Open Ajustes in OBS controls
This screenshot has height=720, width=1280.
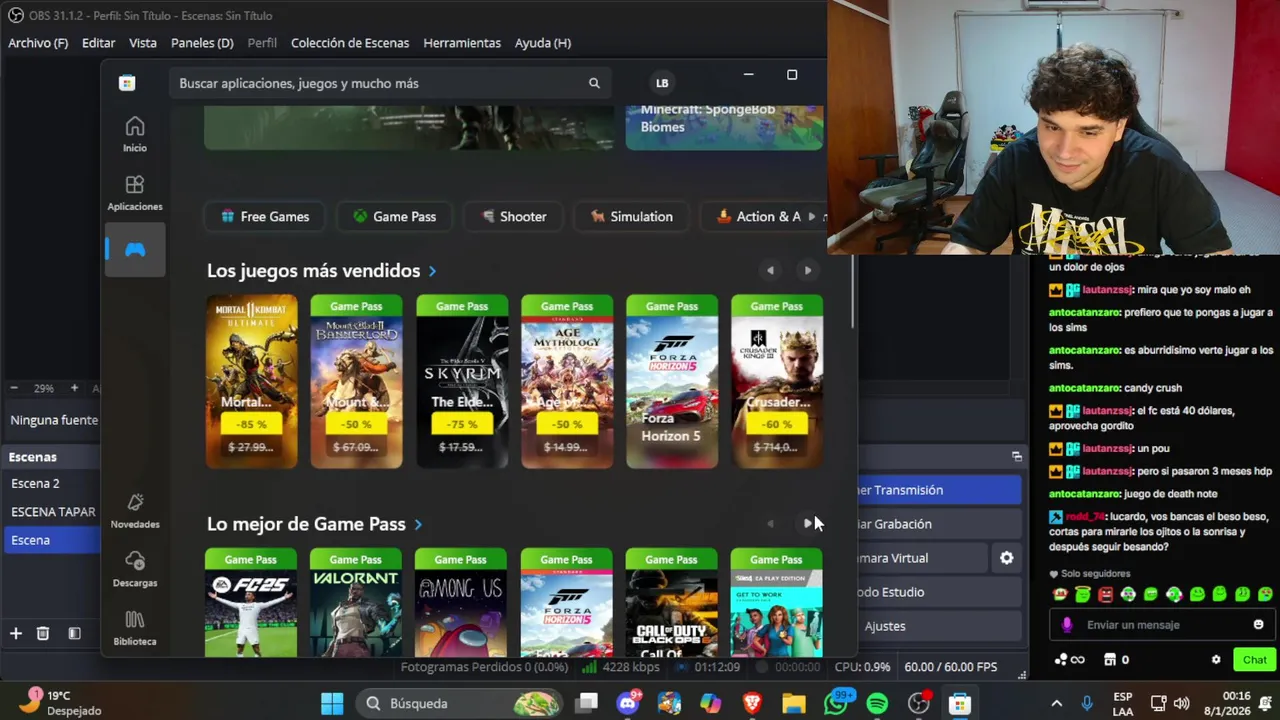click(940, 626)
